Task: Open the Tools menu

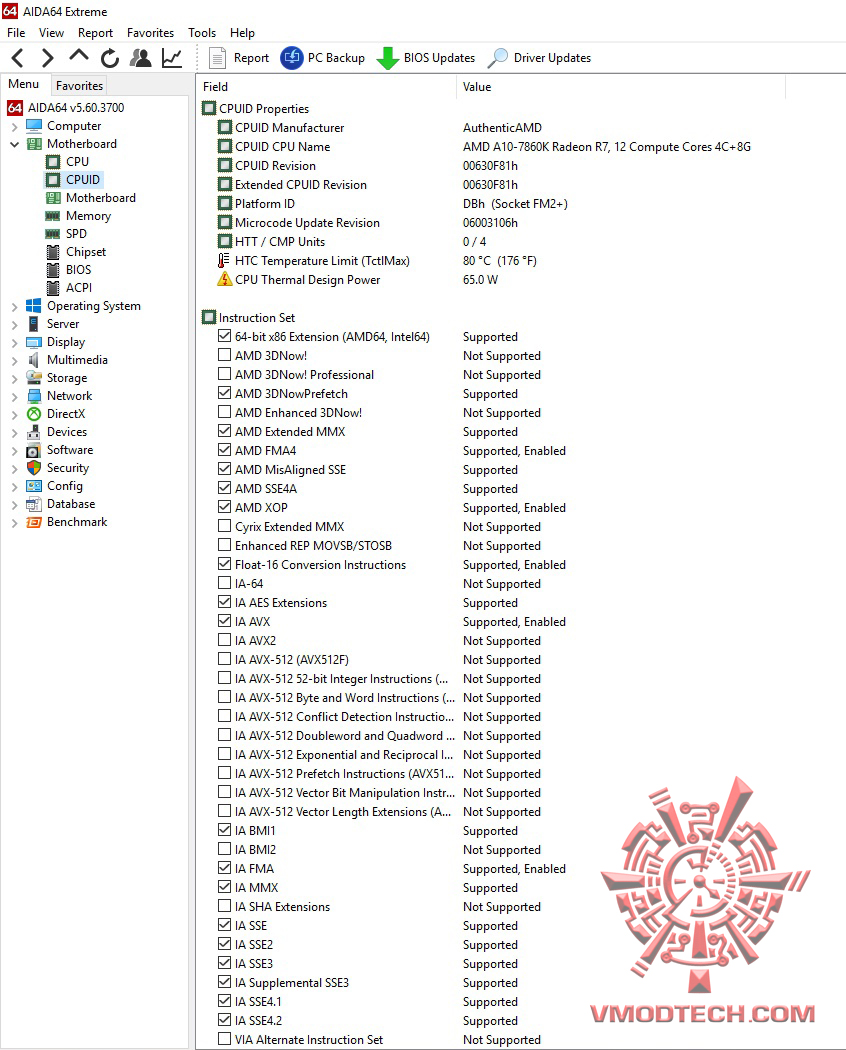Action: click(x=202, y=33)
